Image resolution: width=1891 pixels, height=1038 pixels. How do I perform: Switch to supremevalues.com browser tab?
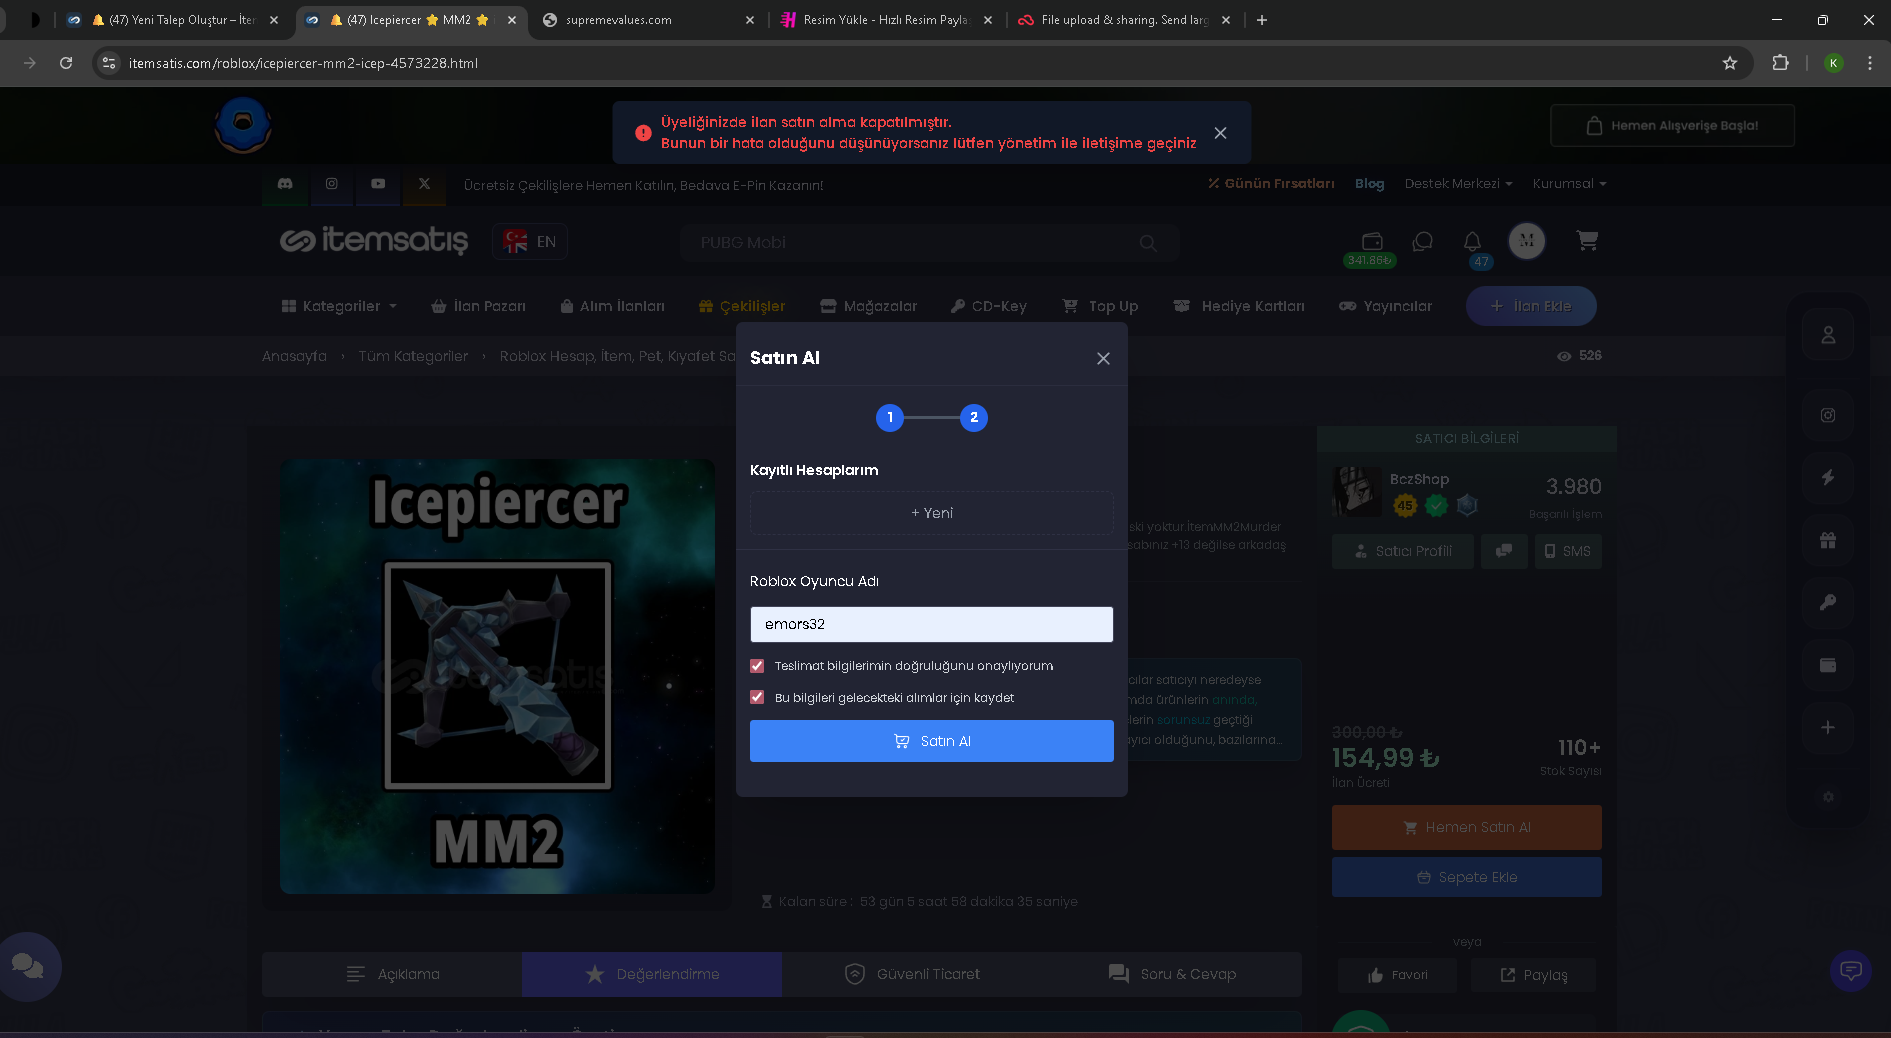tap(647, 20)
